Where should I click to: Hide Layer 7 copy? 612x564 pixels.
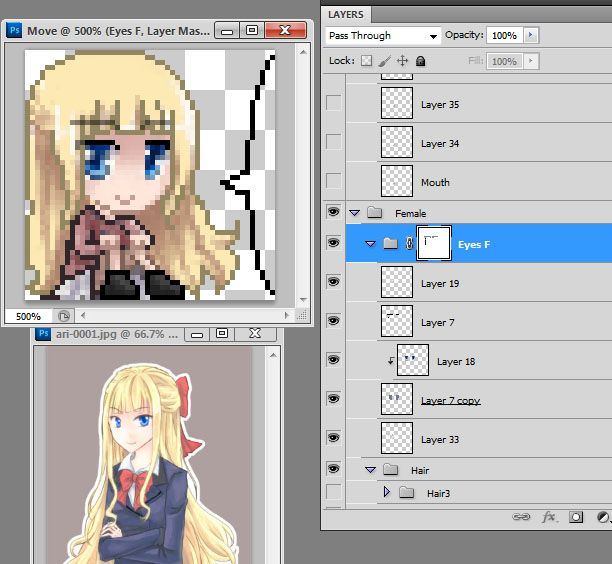(x=333, y=399)
